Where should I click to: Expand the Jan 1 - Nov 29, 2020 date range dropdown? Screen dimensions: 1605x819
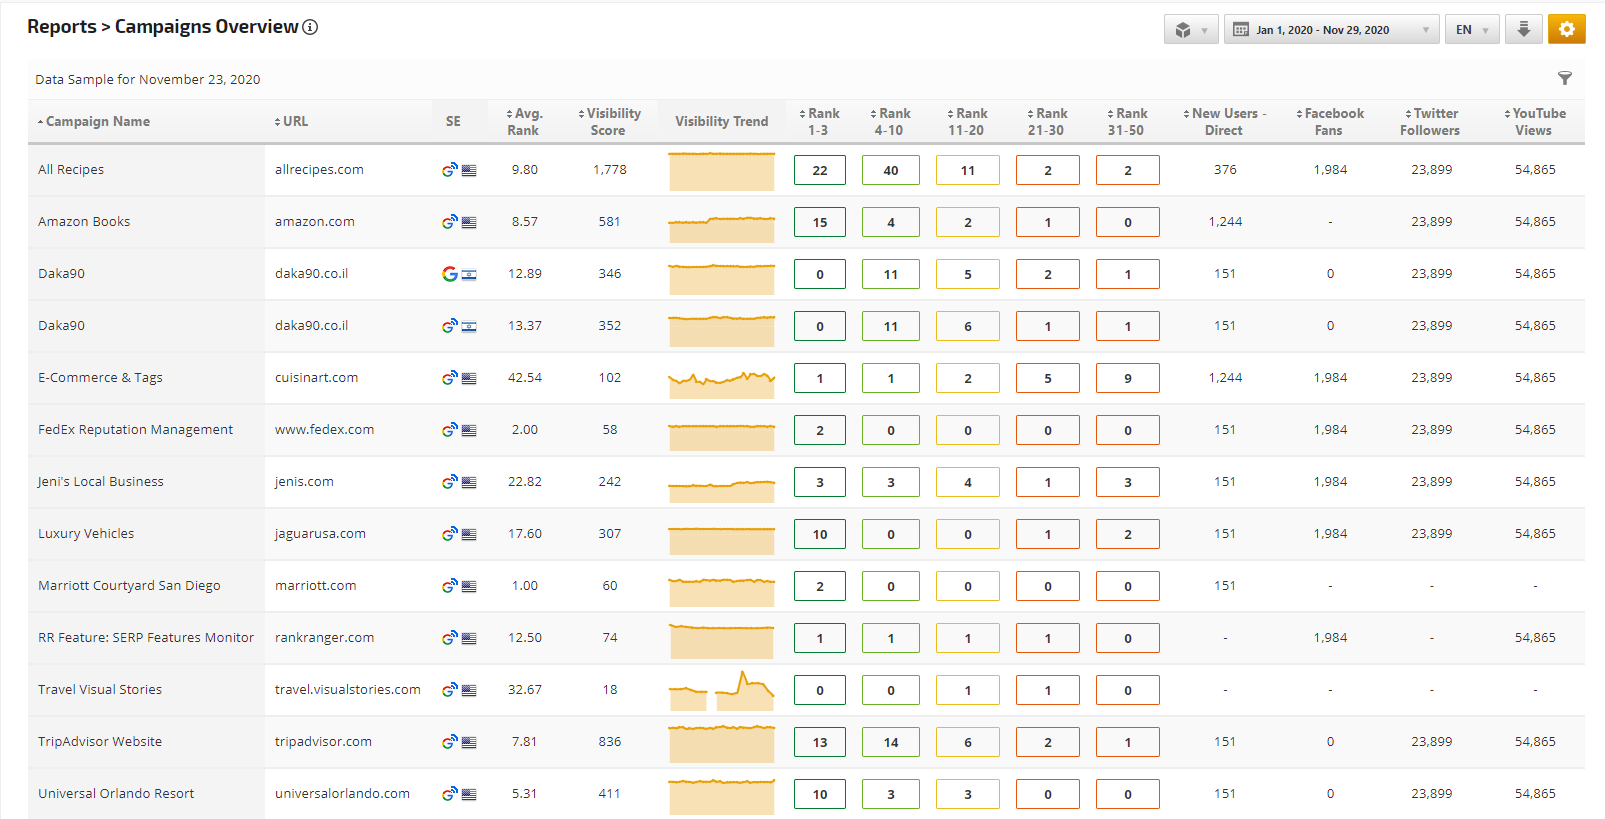1331,30
